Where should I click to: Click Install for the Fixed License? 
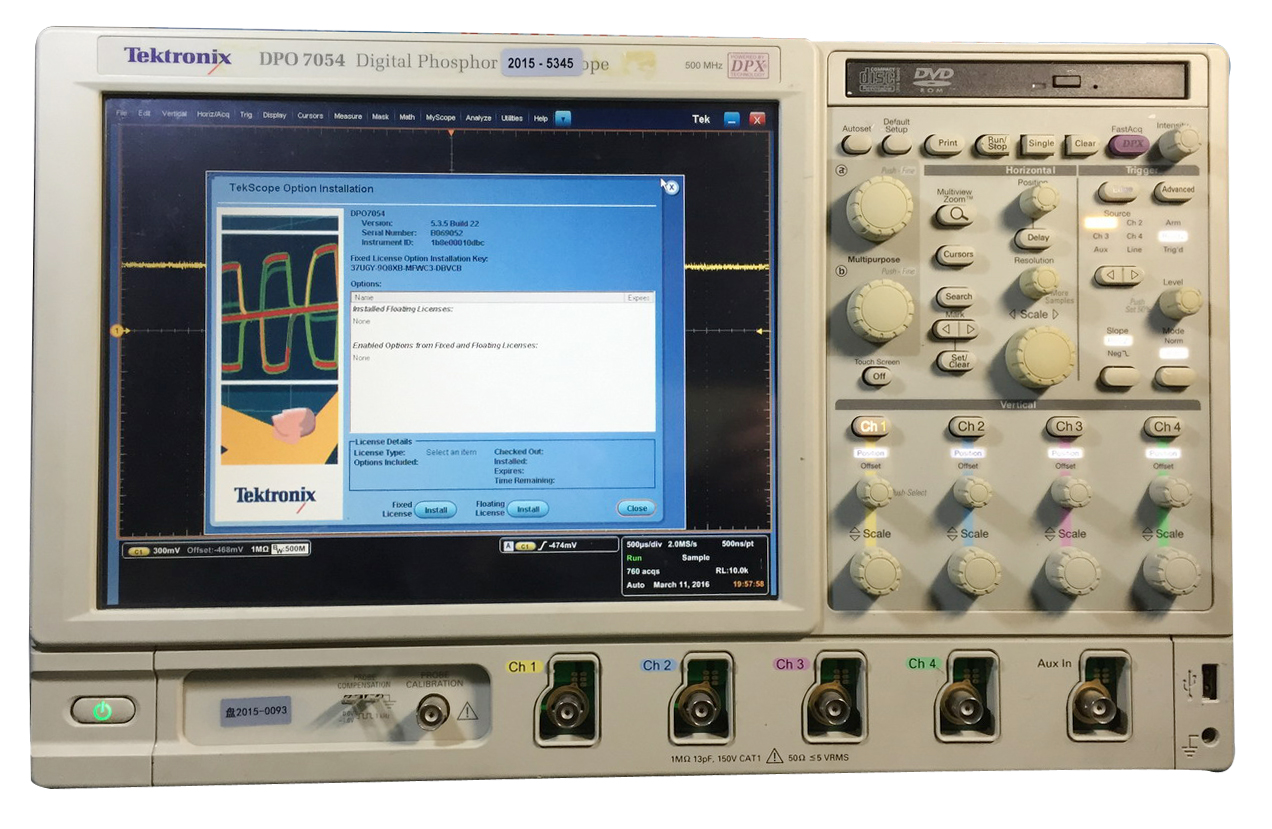coord(435,509)
